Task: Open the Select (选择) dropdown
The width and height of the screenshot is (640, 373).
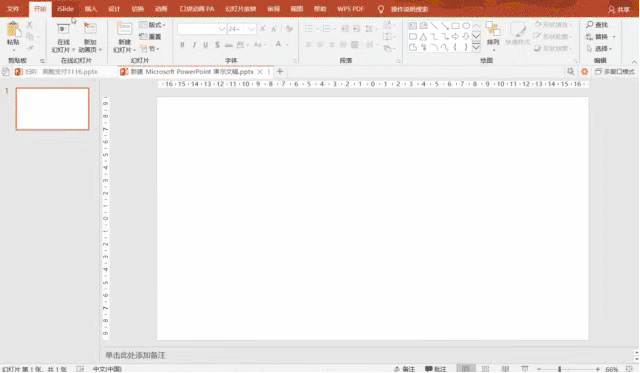Action: click(x=599, y=49)
